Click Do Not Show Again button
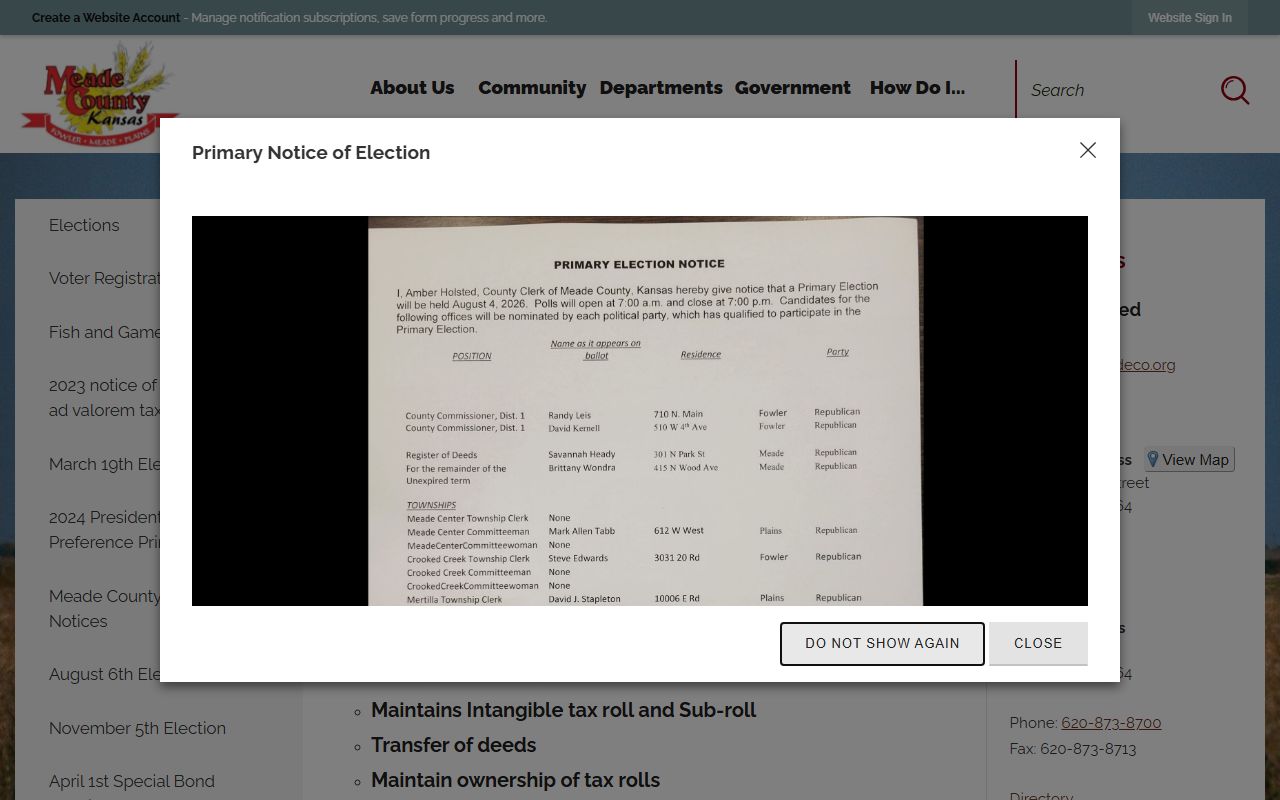Image resolution: width=1280 pixels, height=800 pixels. pos(882,643)
